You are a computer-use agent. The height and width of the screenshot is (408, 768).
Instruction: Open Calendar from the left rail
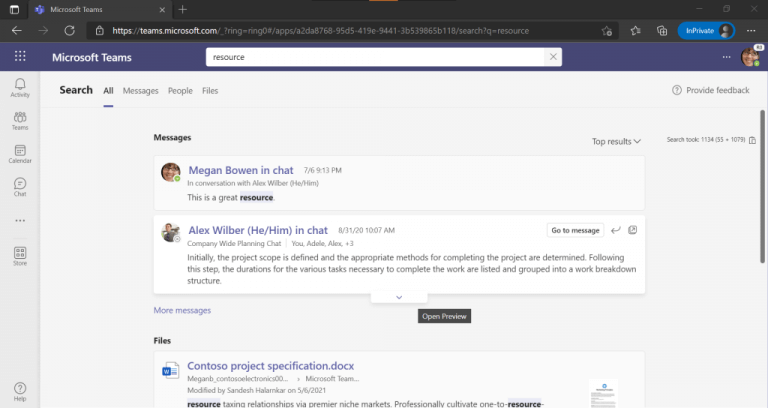[20, 154]
